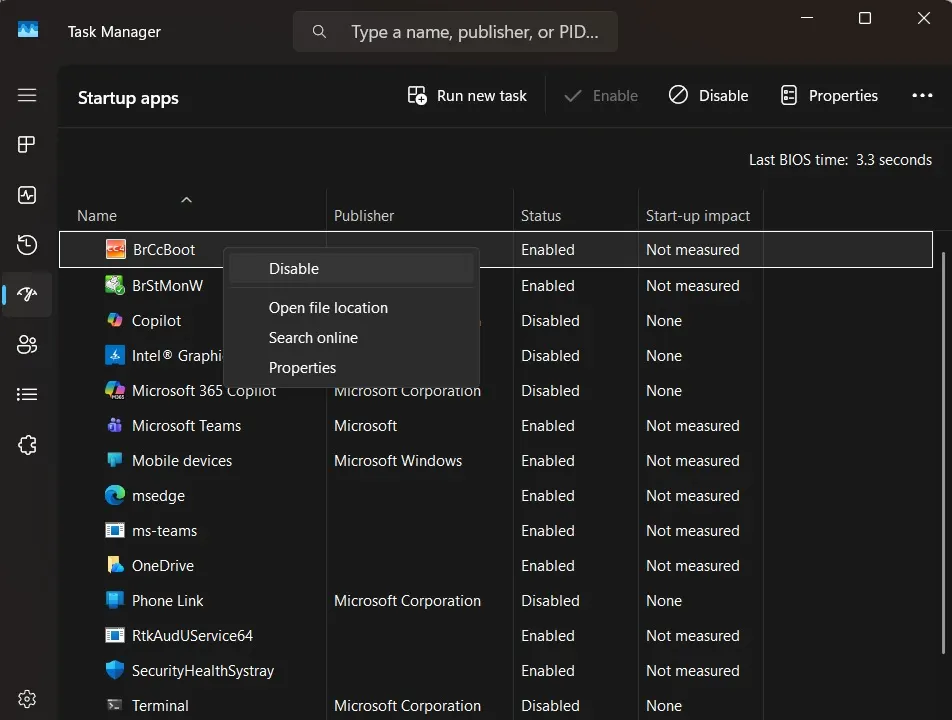Click the OneDrive startup entry icon
Screen dimensions: 952x720
pos(114,565)
